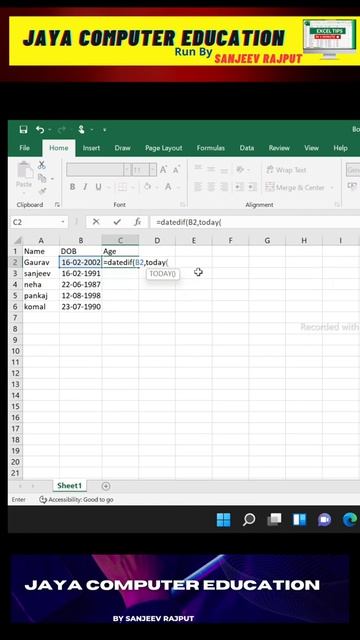Click the Decrease Indent icon
360x640 pixels.
point(239,187)
